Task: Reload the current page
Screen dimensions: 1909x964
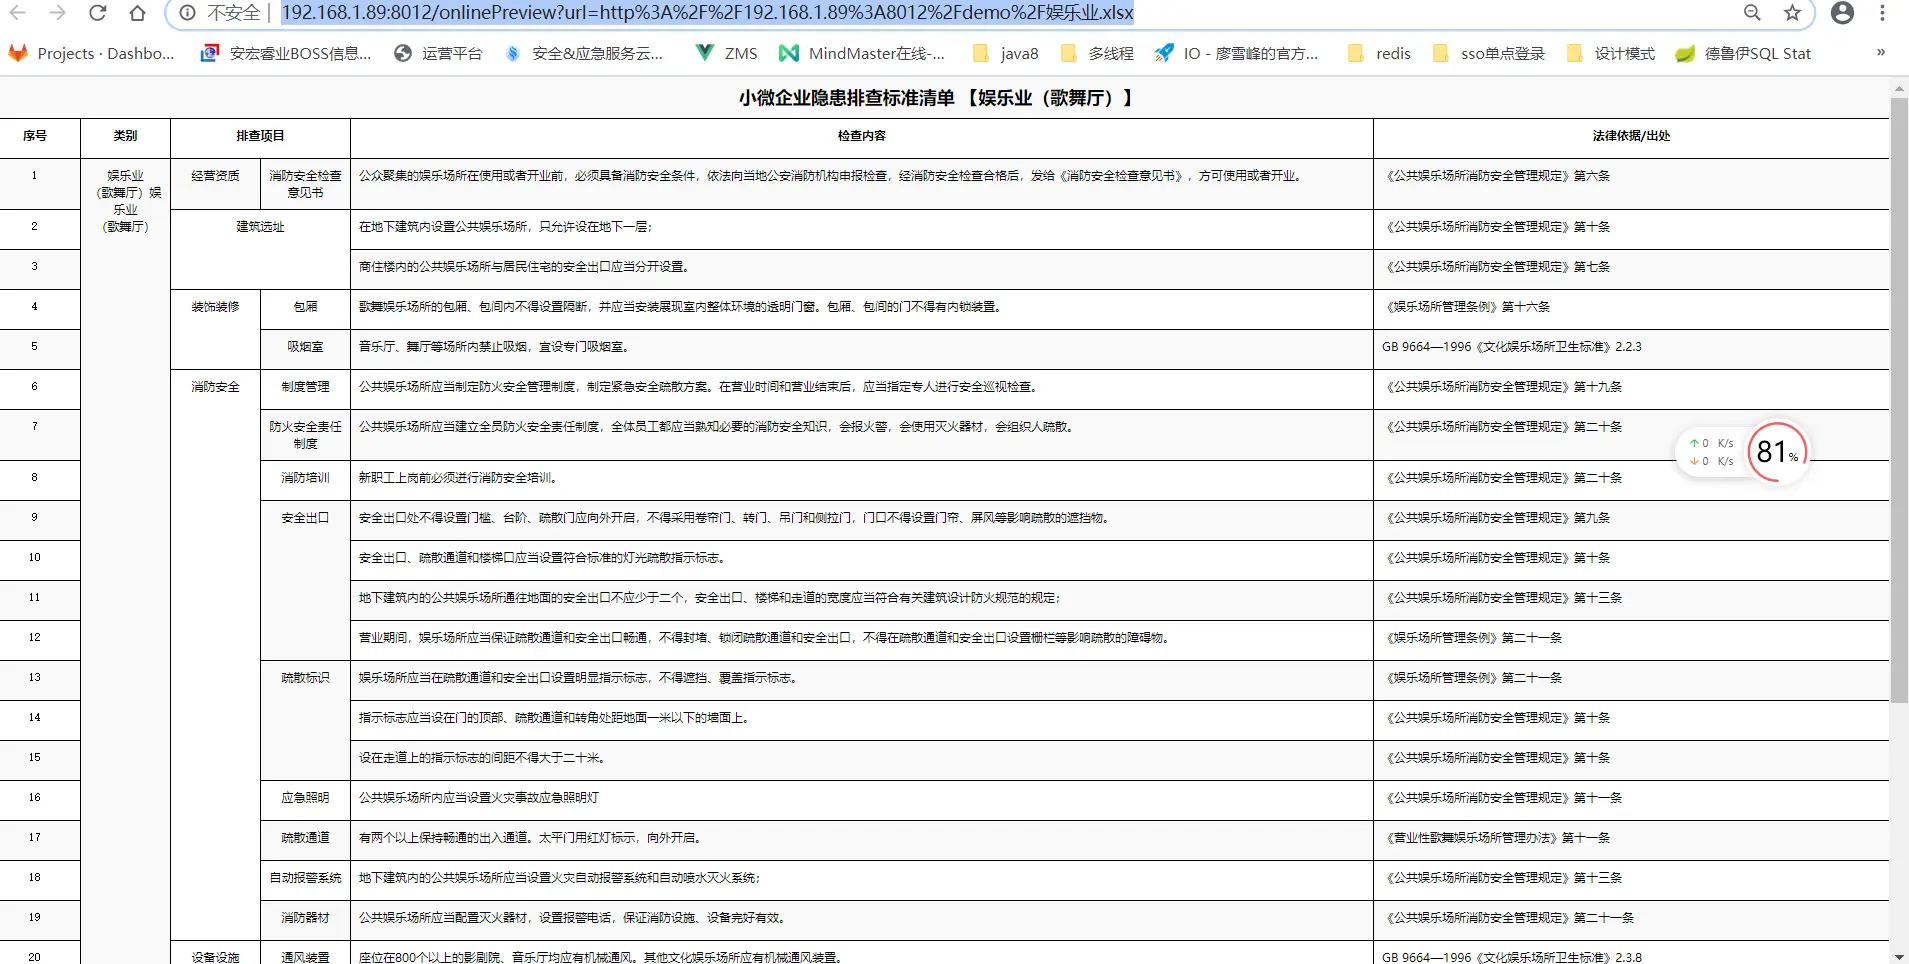Action: tap(98, 13)
